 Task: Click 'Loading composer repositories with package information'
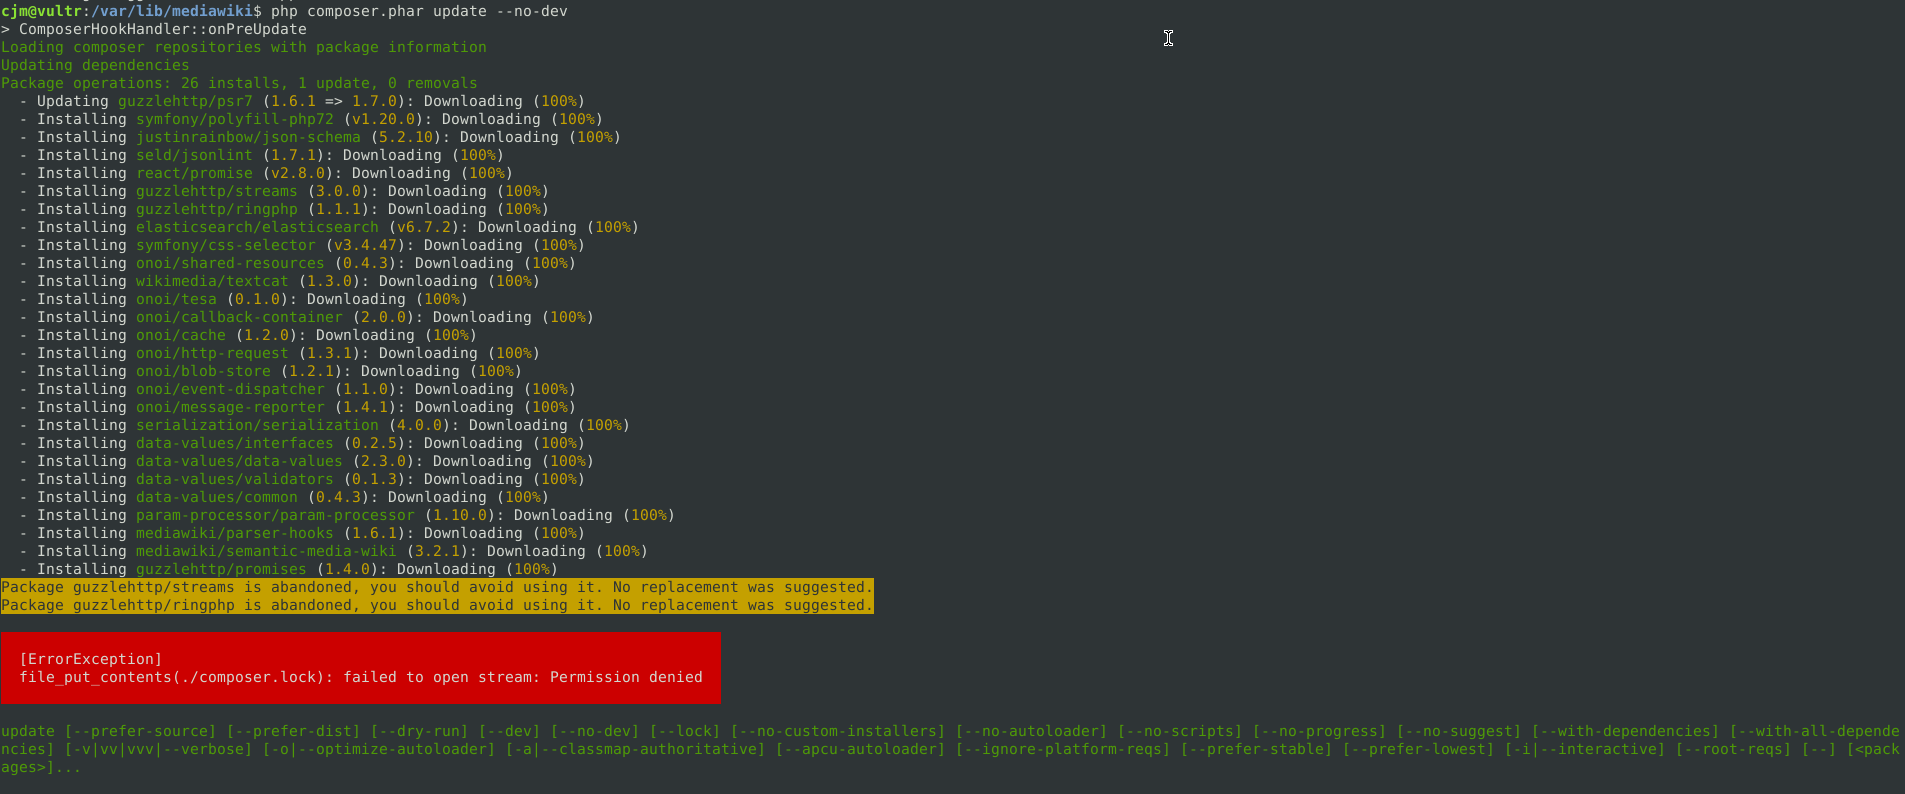coord(244,47)
